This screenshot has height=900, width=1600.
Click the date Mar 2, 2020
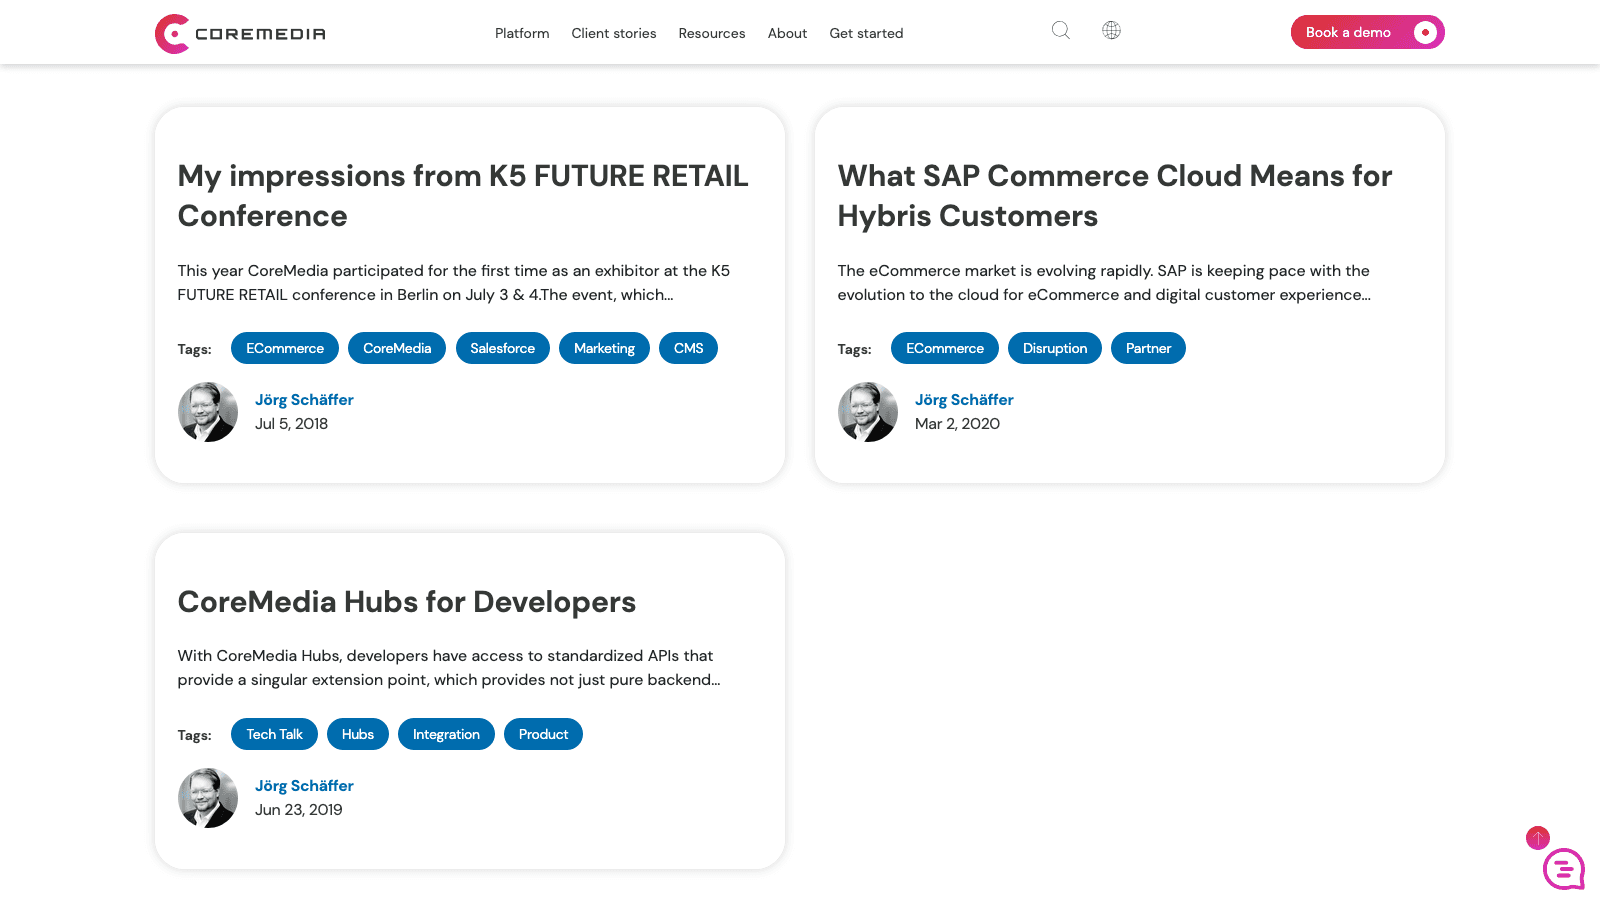tap(957, 424)
